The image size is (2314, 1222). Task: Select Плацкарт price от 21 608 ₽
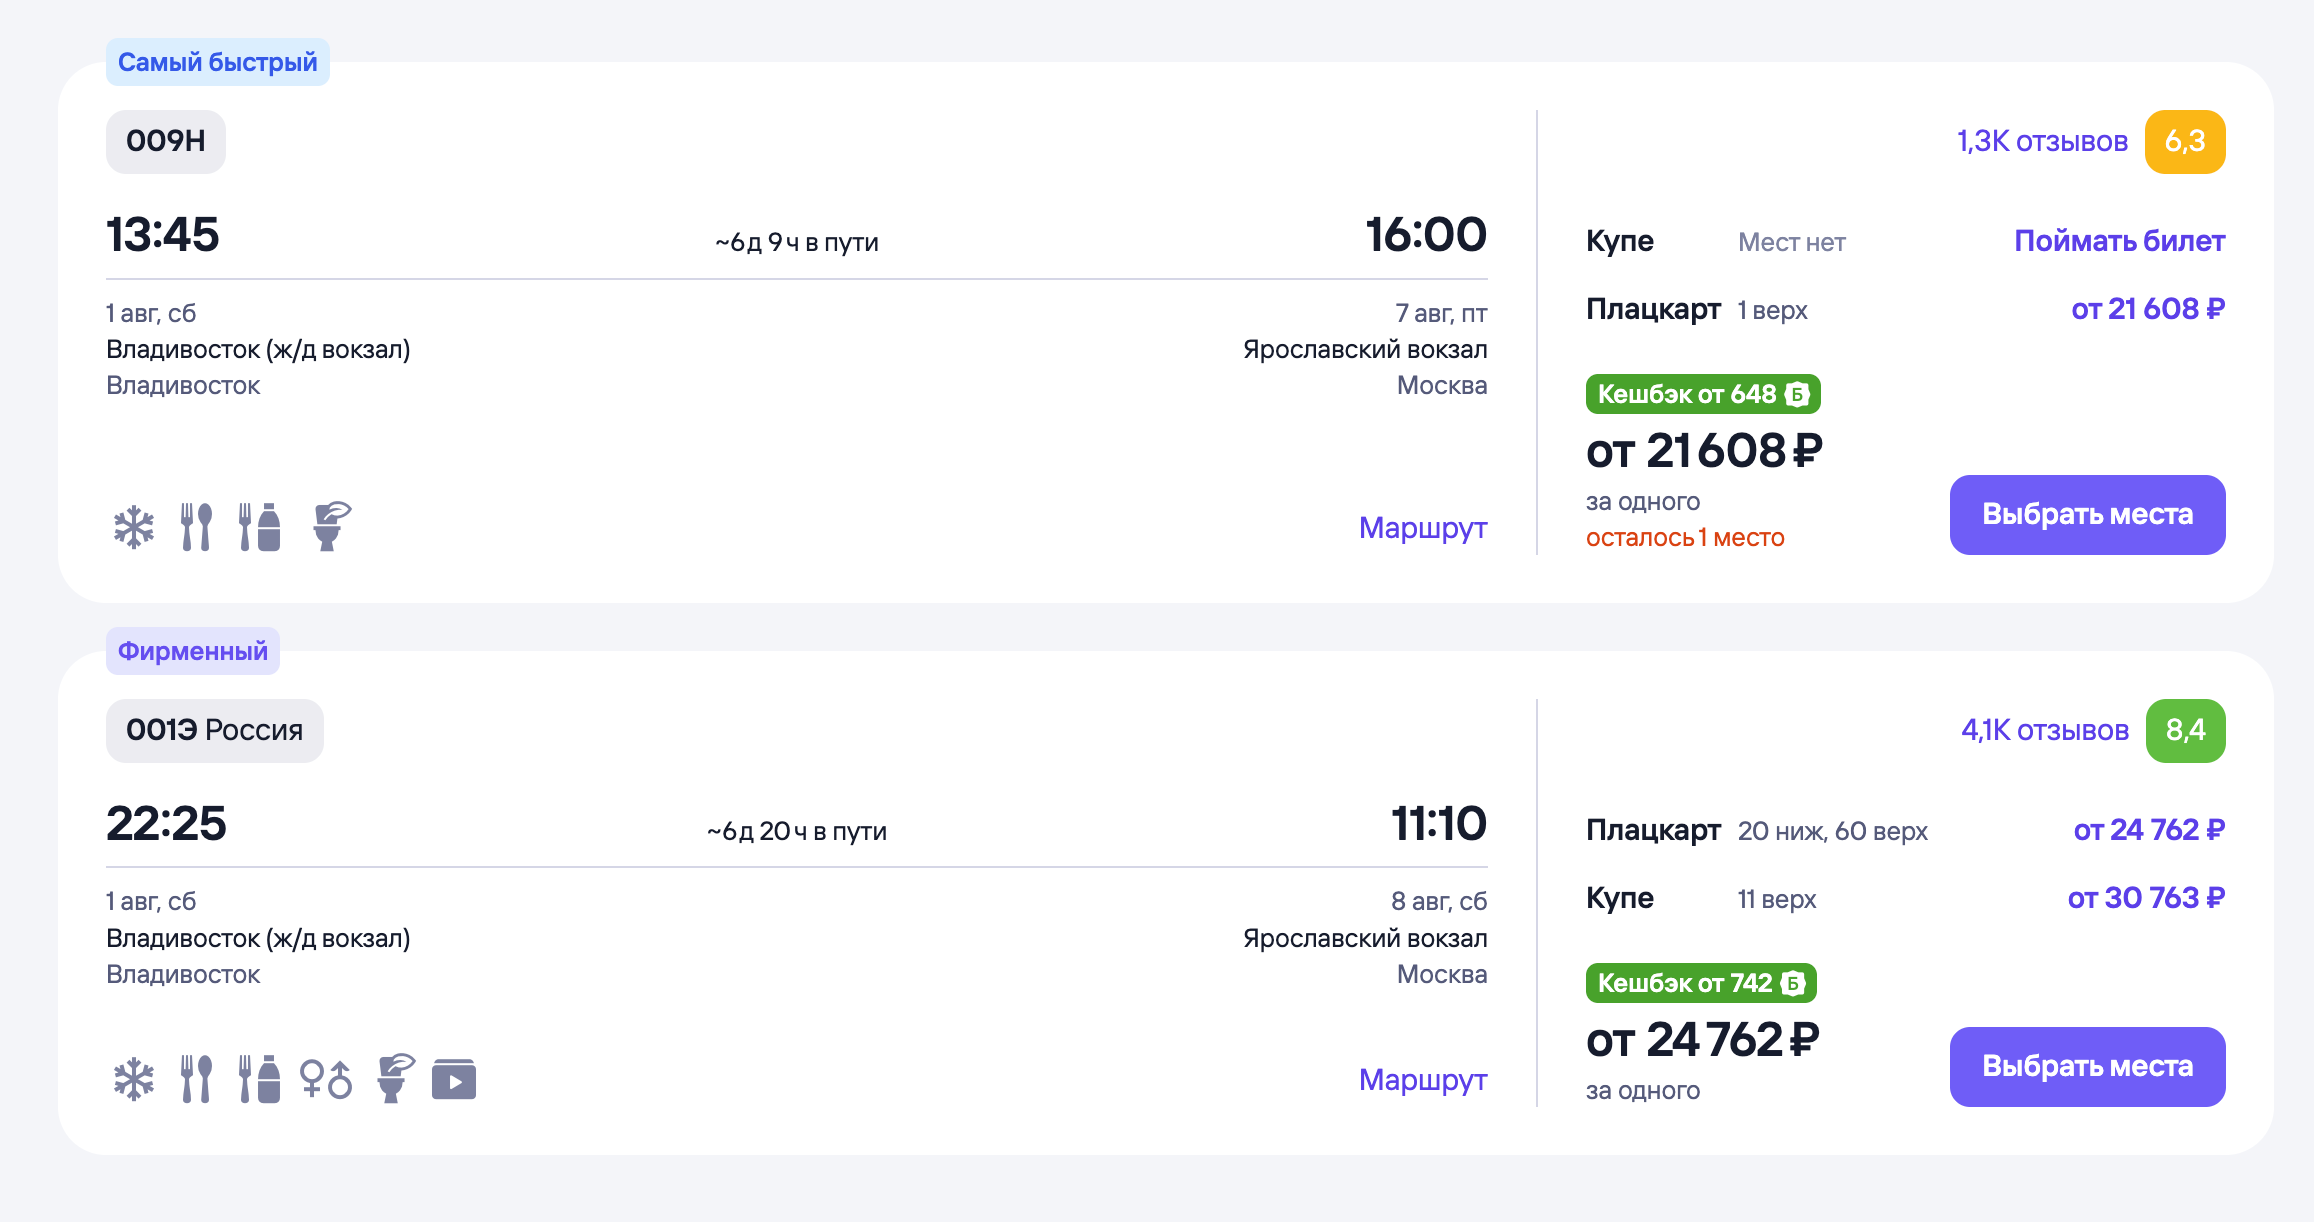point(2148,309)
